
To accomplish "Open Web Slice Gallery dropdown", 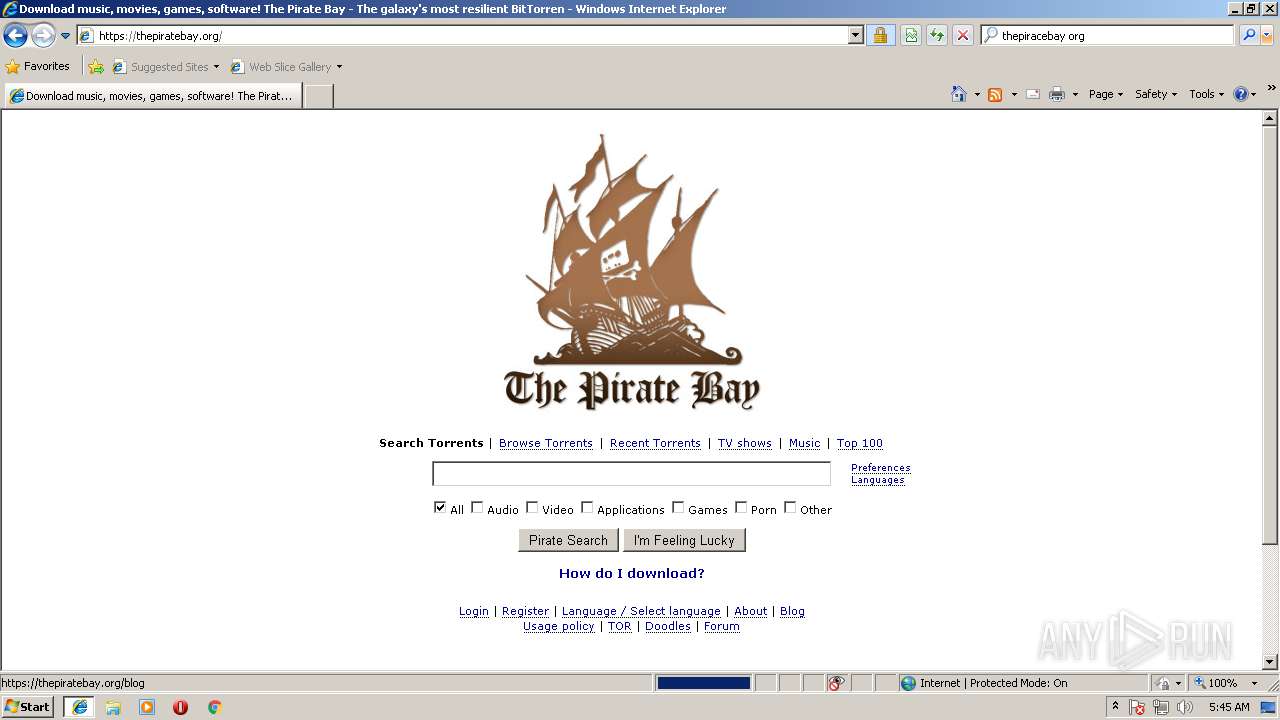I will point(286,67).
